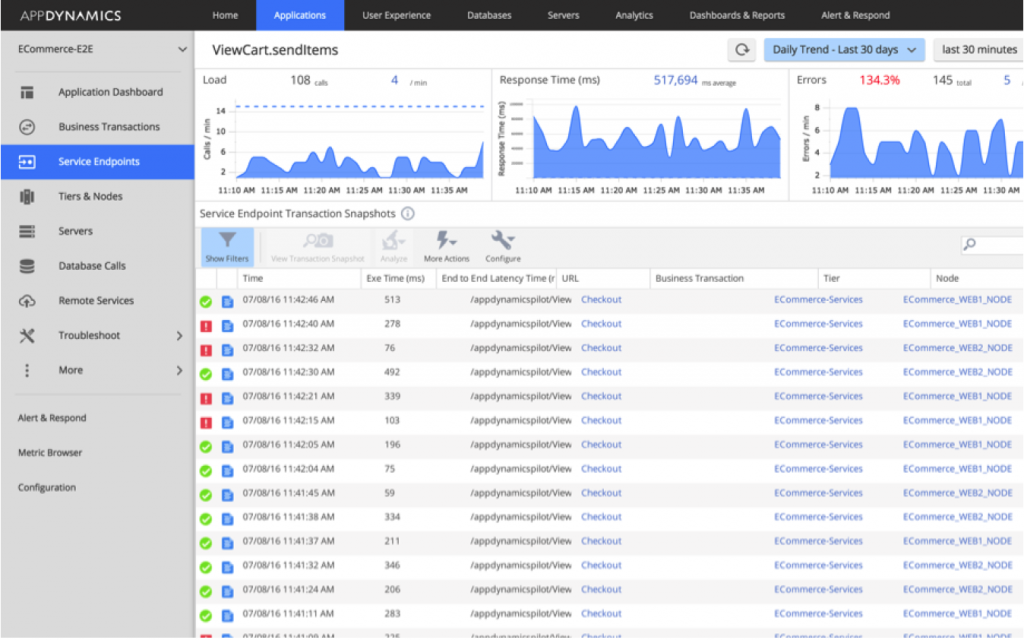This screenshot has width=1024, height=640.
Task: Open the Application Dashboard icon in sidebar
Action: (27, 92)
